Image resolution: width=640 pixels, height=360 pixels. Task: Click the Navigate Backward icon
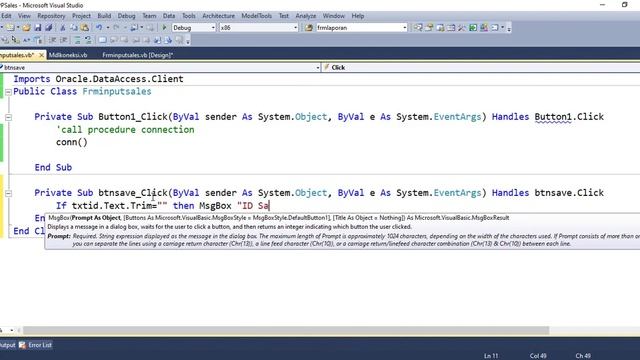(x=134, y=28)
